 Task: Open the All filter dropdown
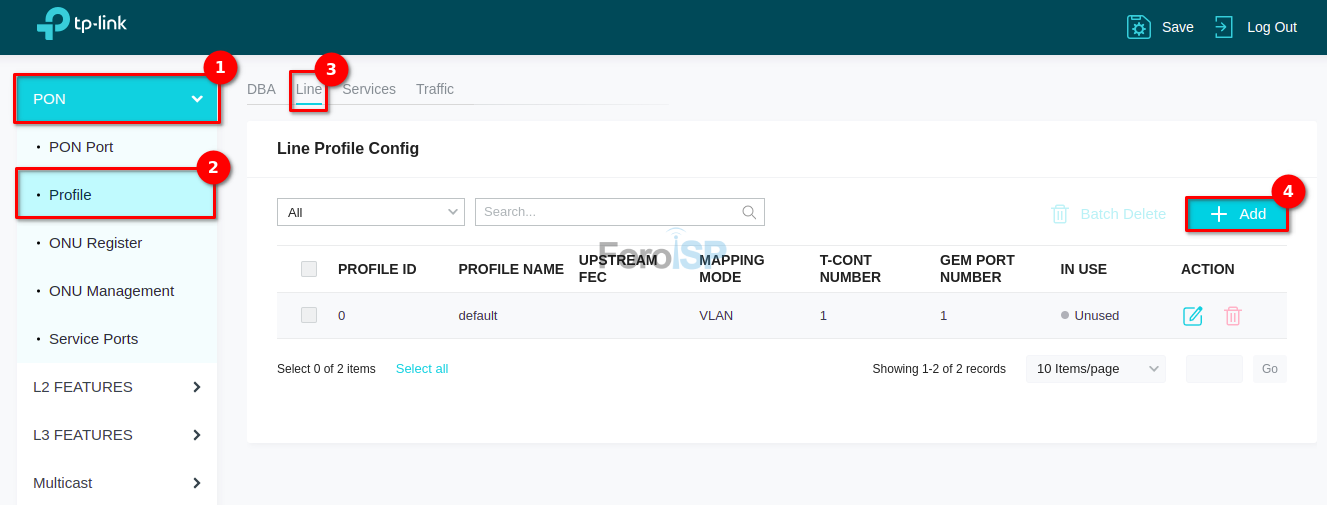tap(370, 212)
